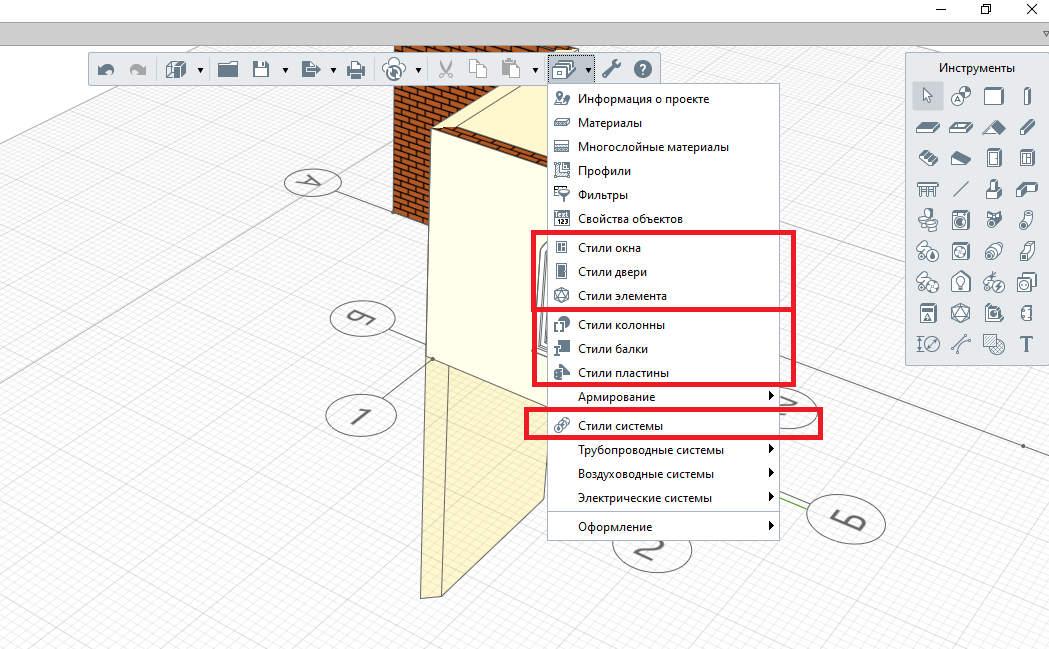Select the Text tool

point(1027,345)
